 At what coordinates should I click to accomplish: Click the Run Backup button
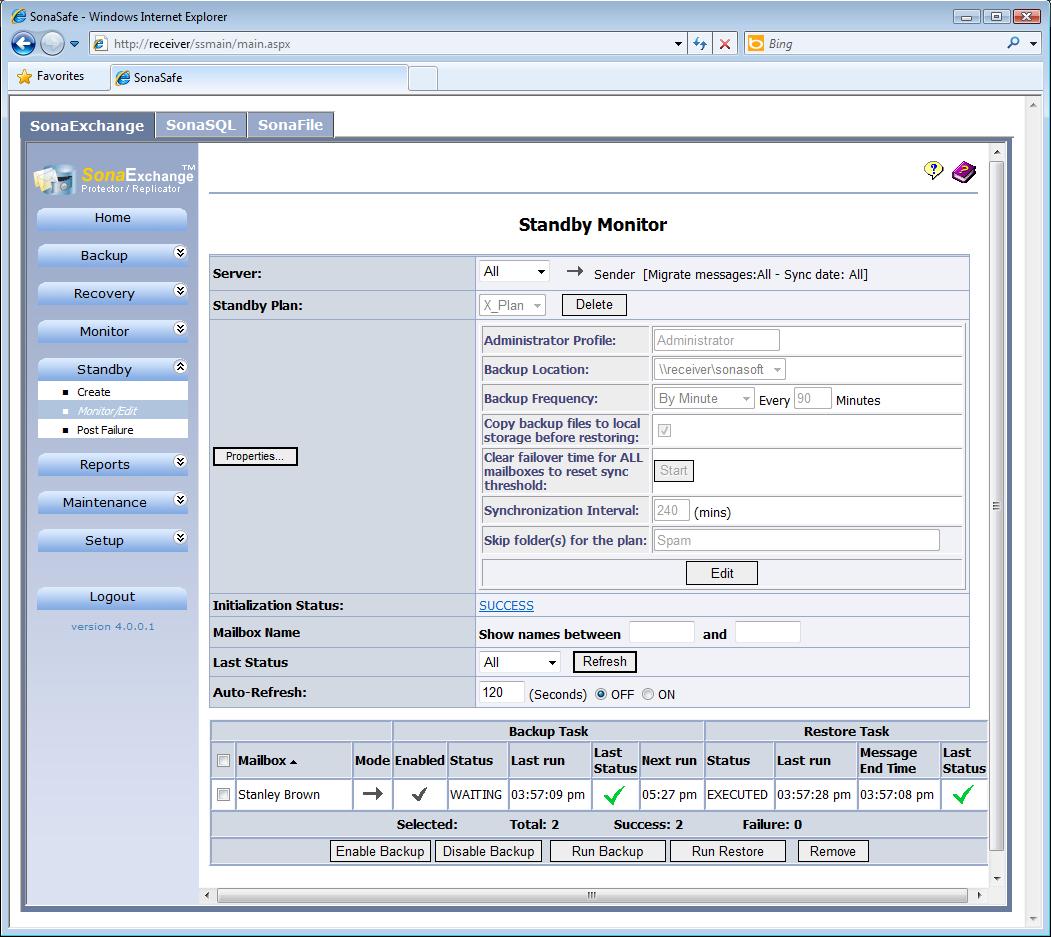607,851
